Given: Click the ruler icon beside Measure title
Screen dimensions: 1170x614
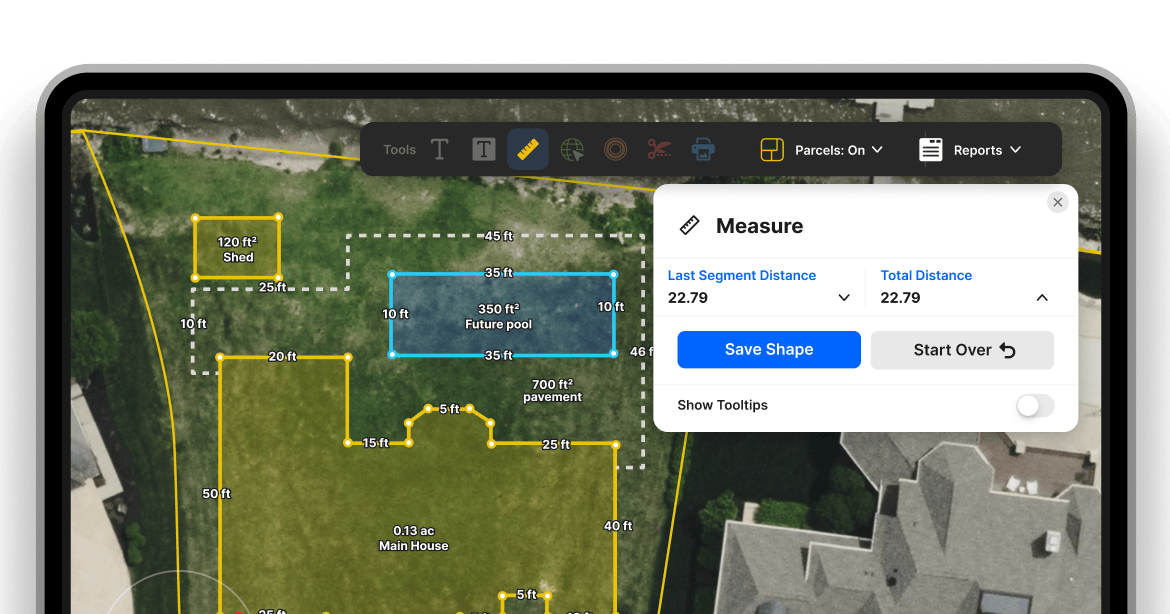Looking at the screenshot, I should 689,225.
